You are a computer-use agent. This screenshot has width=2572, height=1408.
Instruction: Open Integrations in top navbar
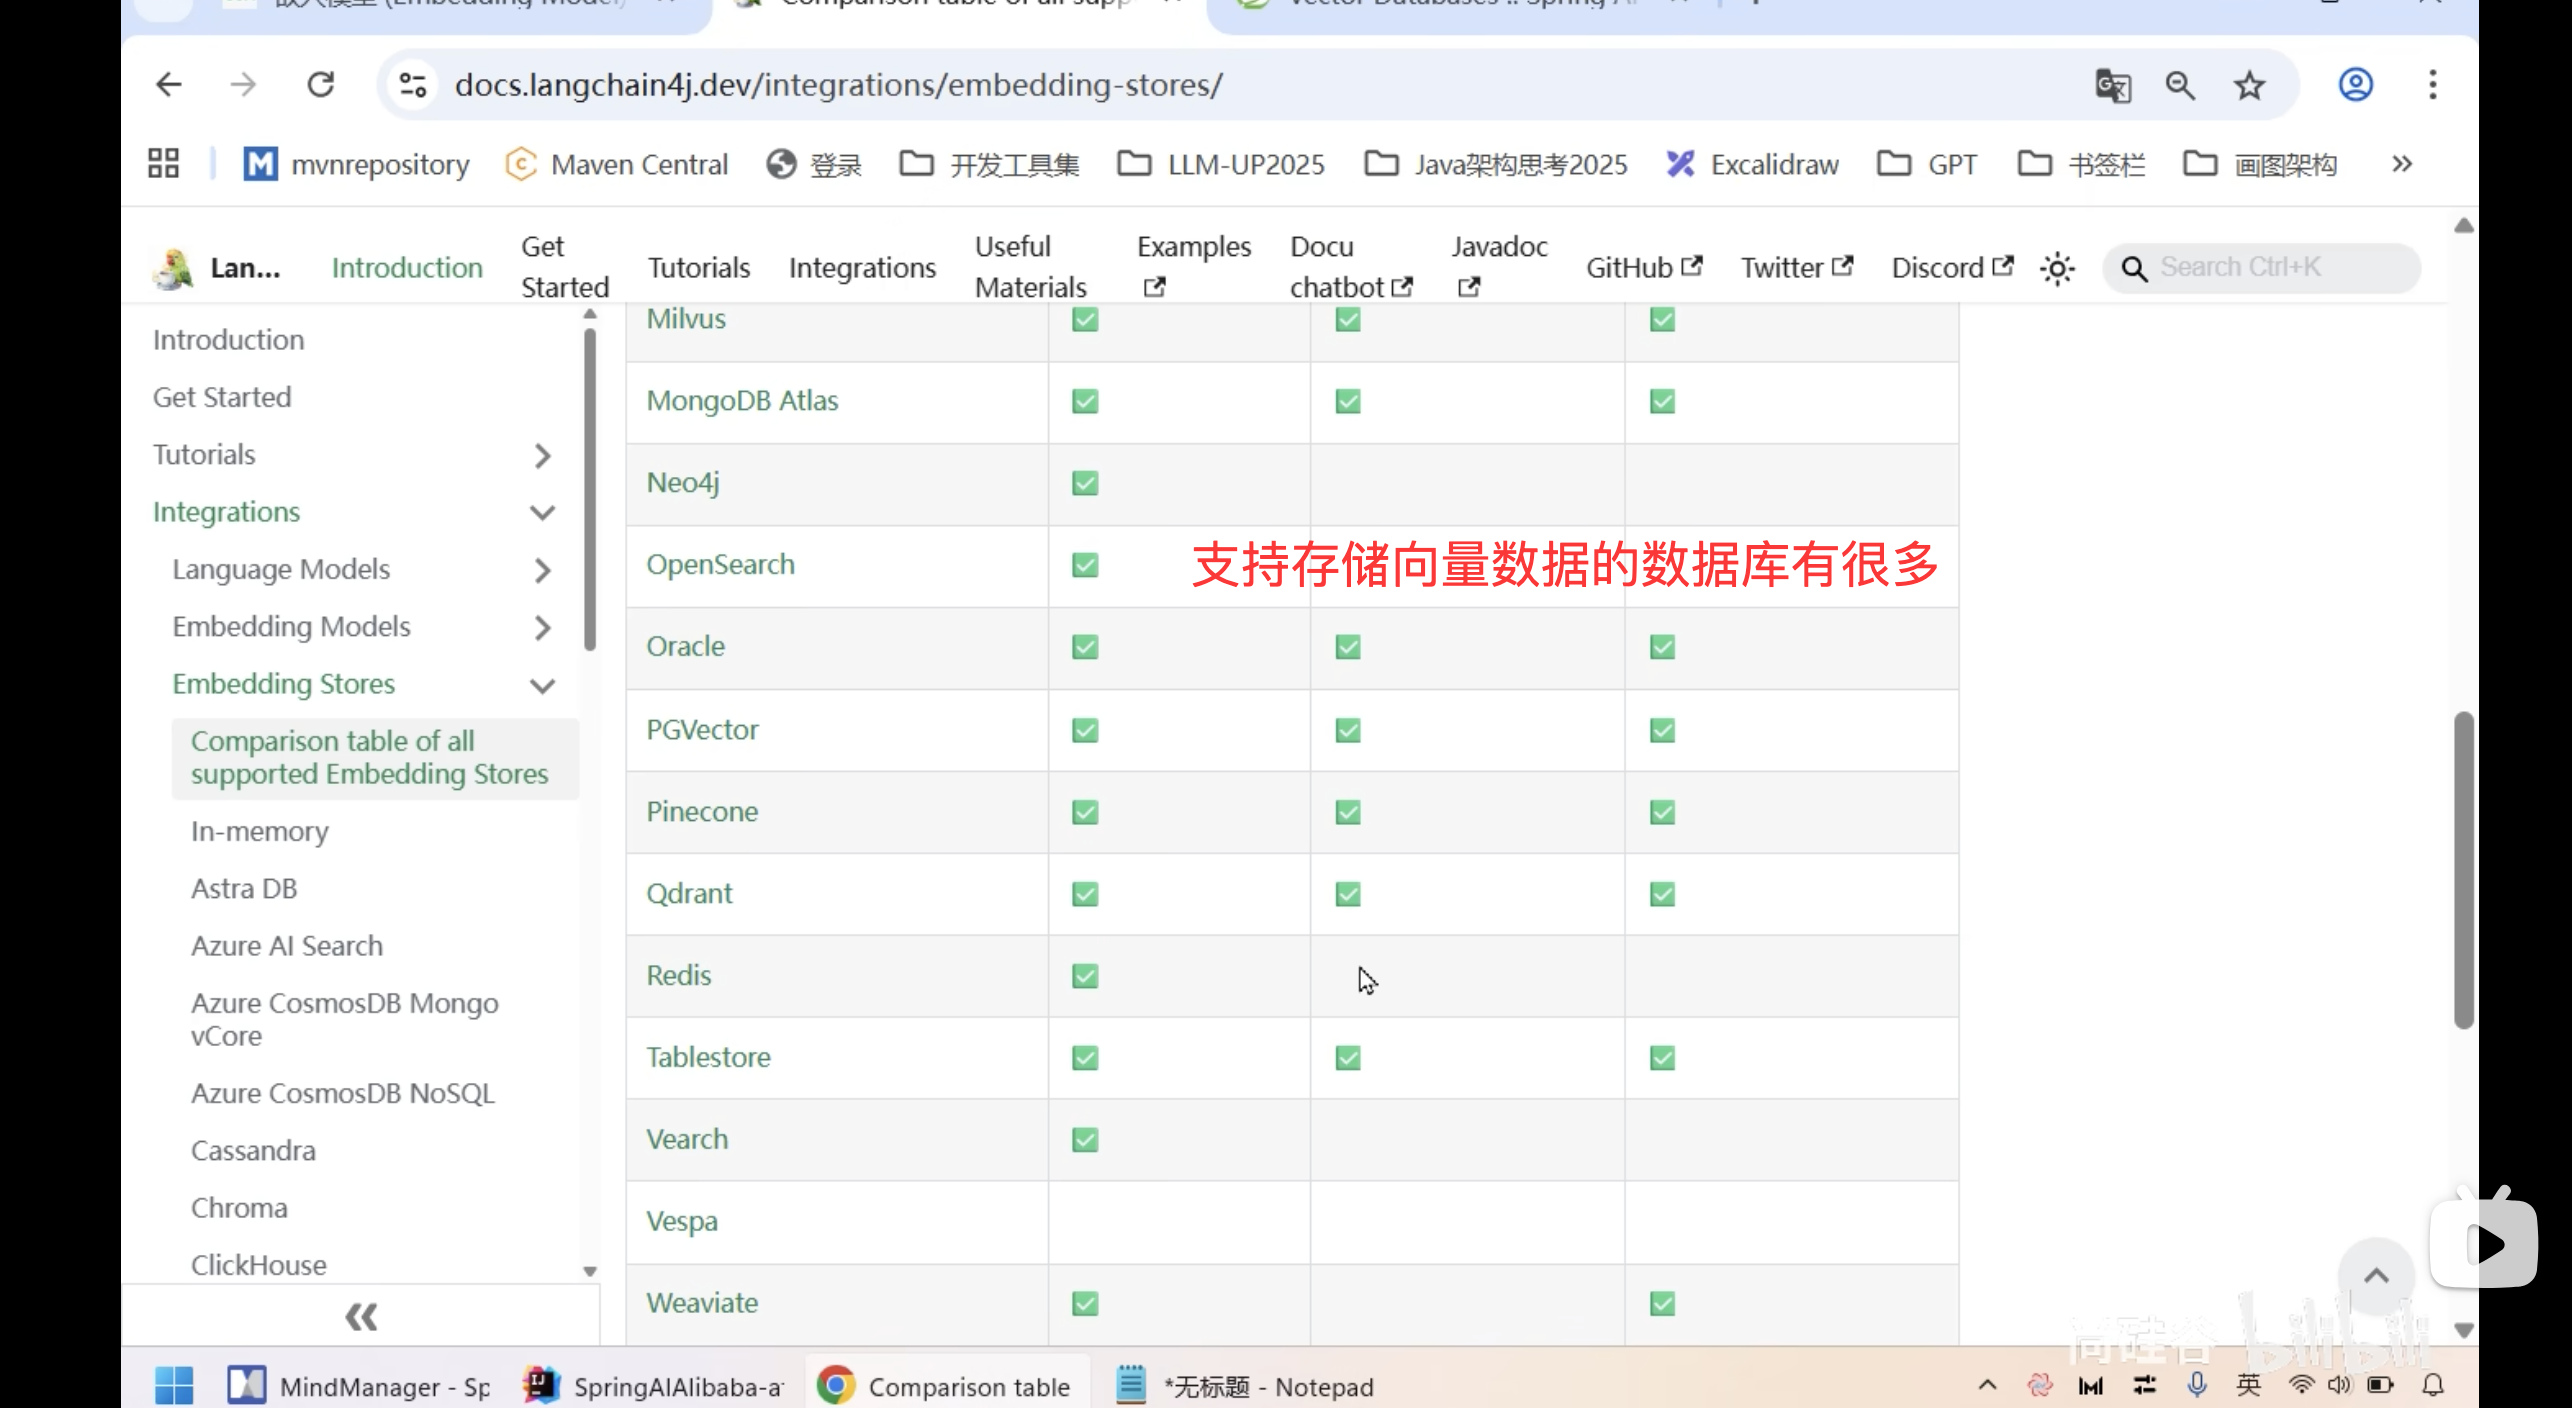(862, 267)
